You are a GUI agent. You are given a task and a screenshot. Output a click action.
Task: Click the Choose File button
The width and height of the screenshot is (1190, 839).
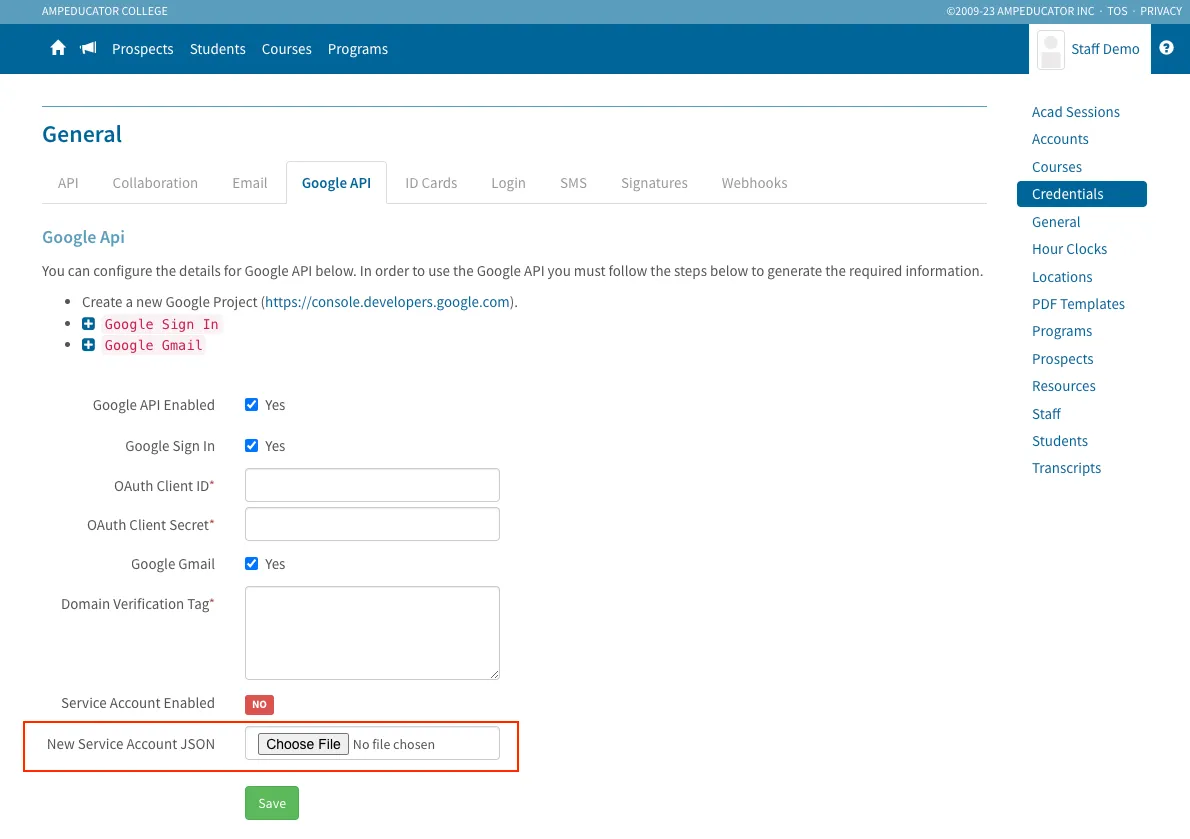tap(304, 744)
